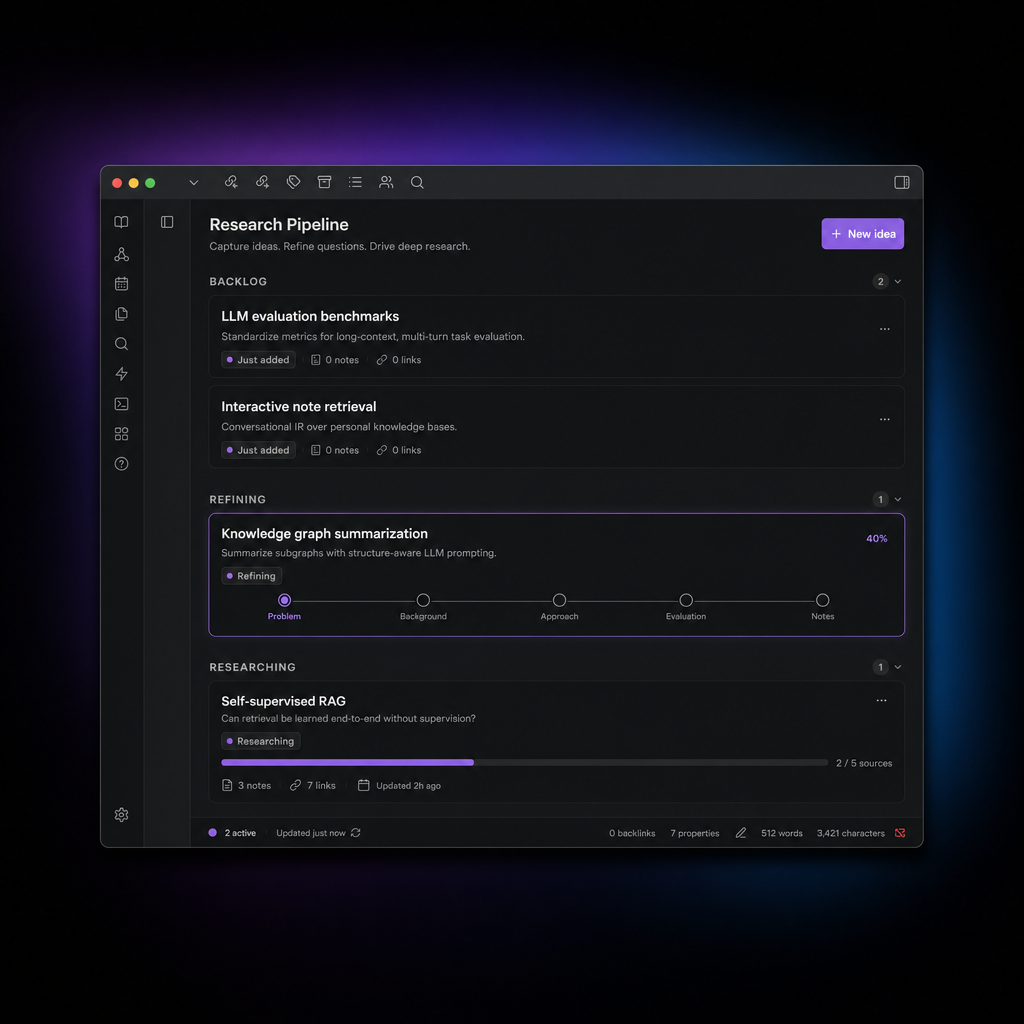
Task: Click the 2 / 5 sources label
Action: [863, 763]
